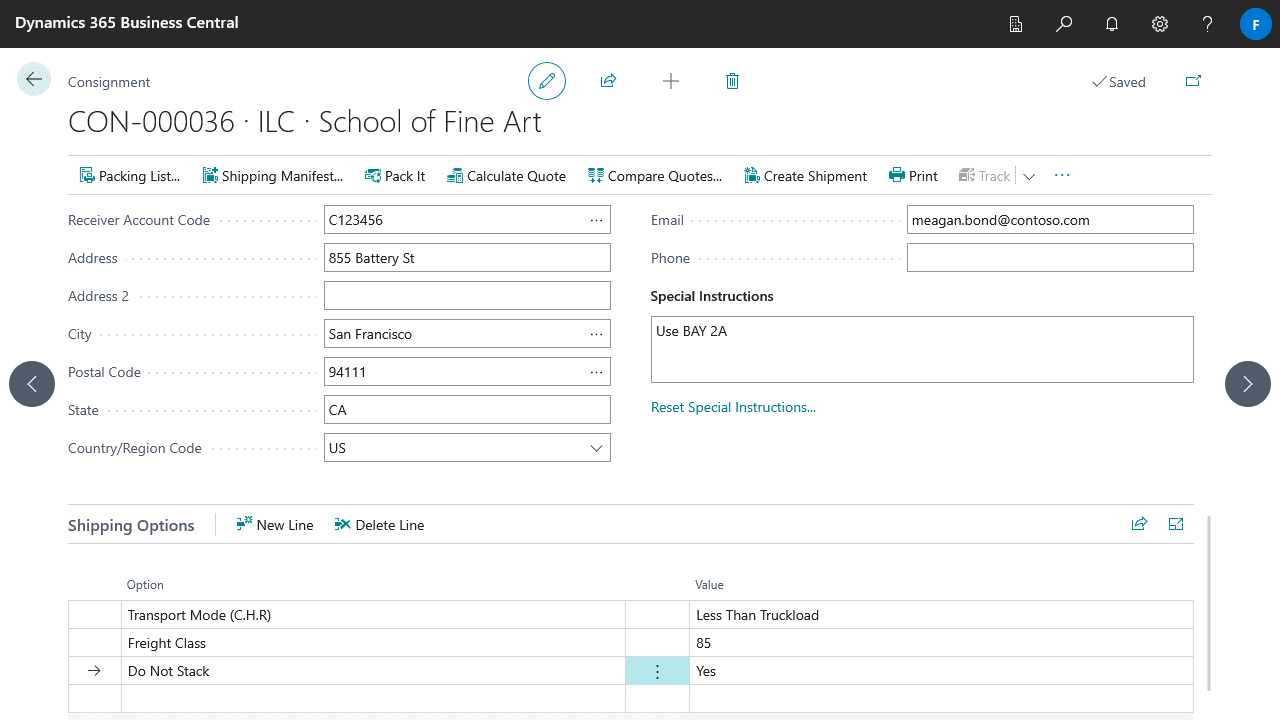Expand Shipping Options part to full view
The height and width of the screenshot is (720, 1280).
tap(1176, 524)
